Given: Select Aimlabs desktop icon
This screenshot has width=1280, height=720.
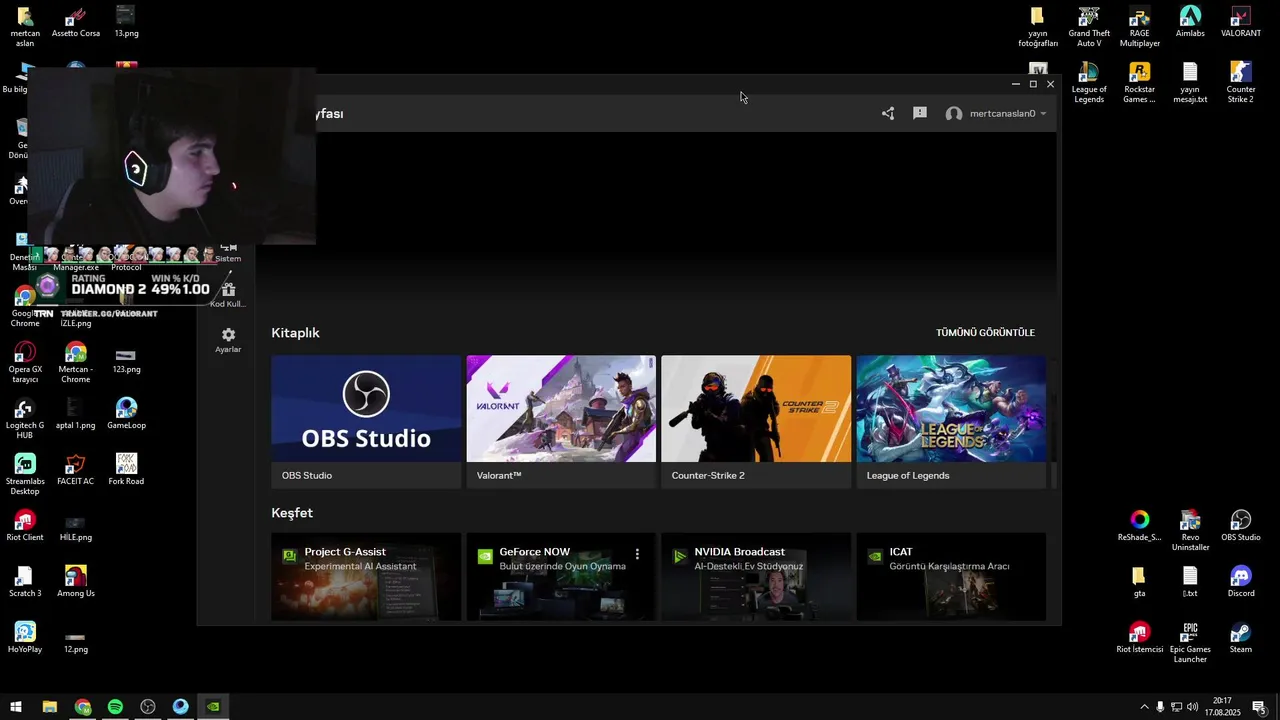Looking at the screenshot, I should 1190,22.
